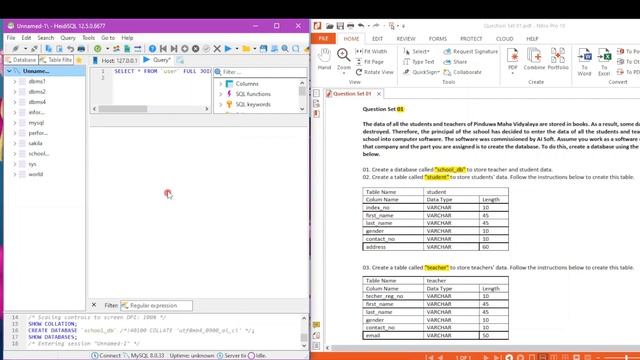Click the Combine files icon in Nitro

tap(534, 58)
